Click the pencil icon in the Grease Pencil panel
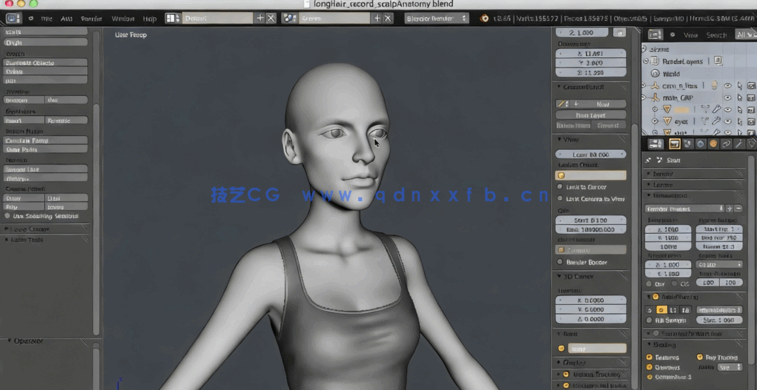Image resolution: width=757 pixels, height=390 pixels. click(x=561, y=104)
